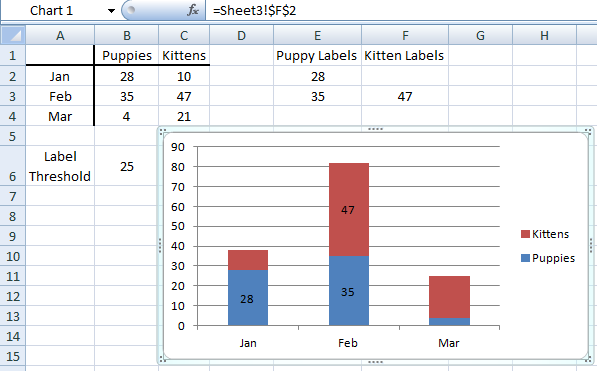Click the chart left-edge resize handle
The width and height of the screenshot is (597, 371).
[x=160, y=245]
